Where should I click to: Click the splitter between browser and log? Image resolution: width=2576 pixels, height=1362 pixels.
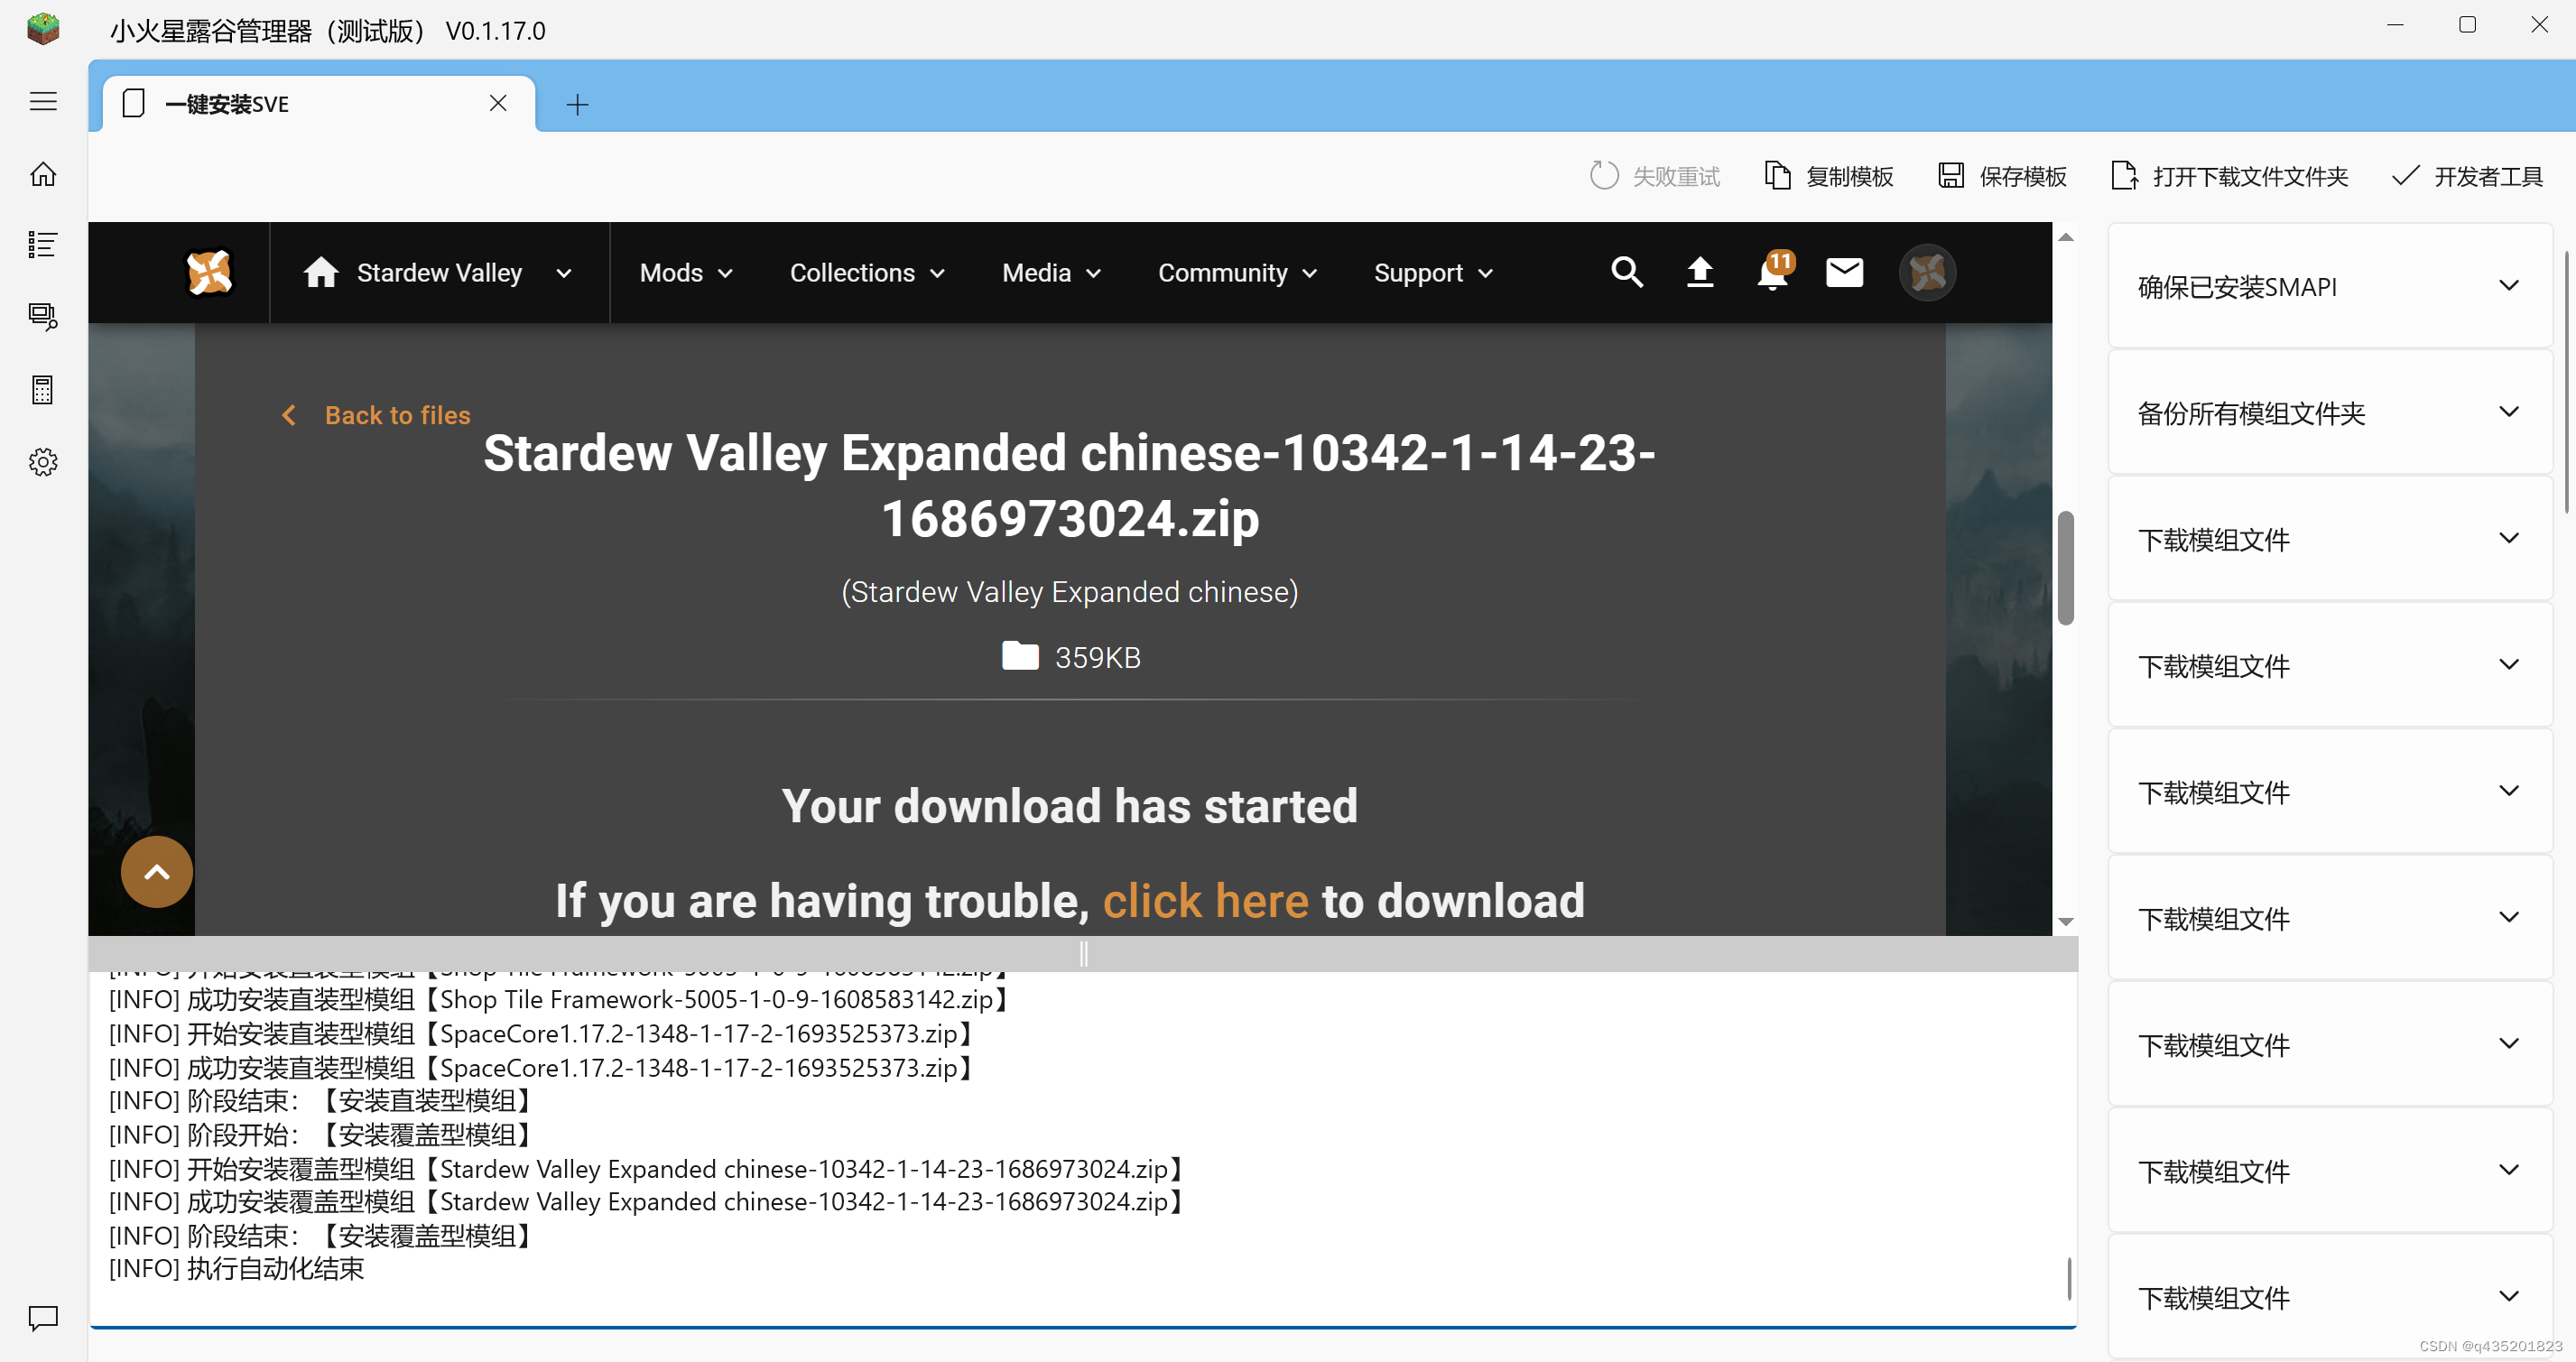click(1083, 954)
